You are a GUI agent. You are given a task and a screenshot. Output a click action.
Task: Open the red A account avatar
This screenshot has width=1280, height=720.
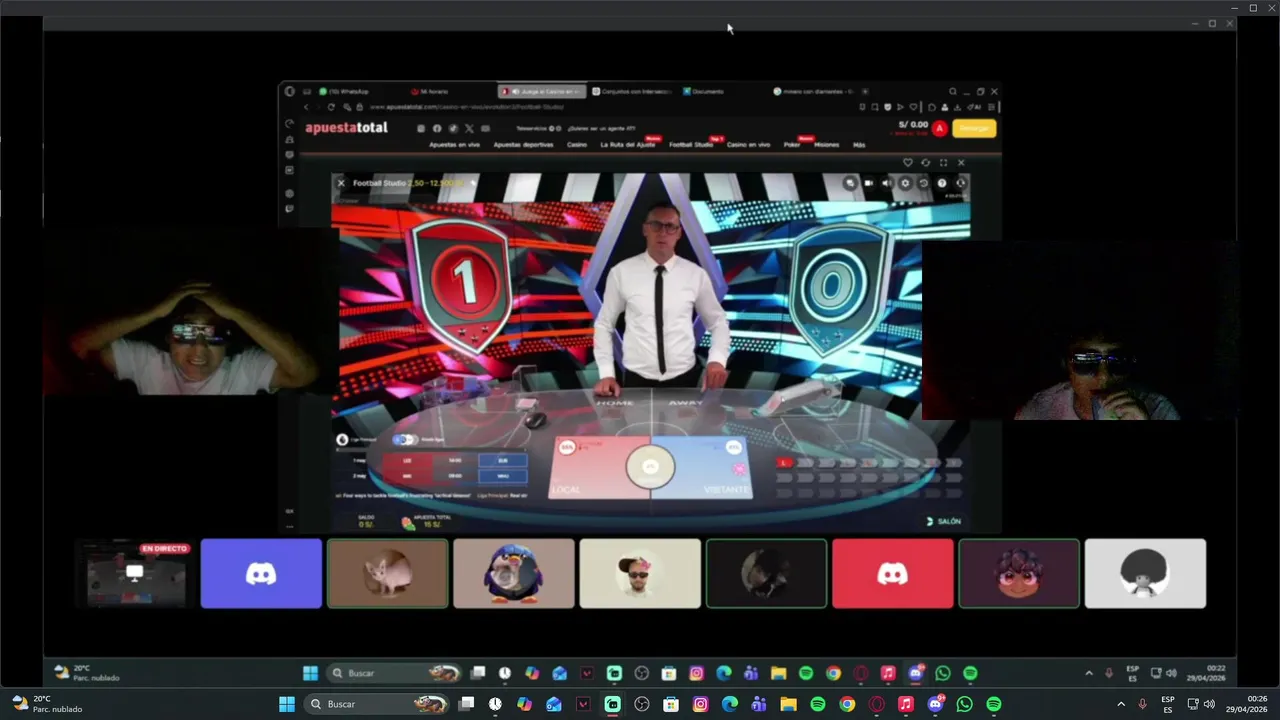939,128
